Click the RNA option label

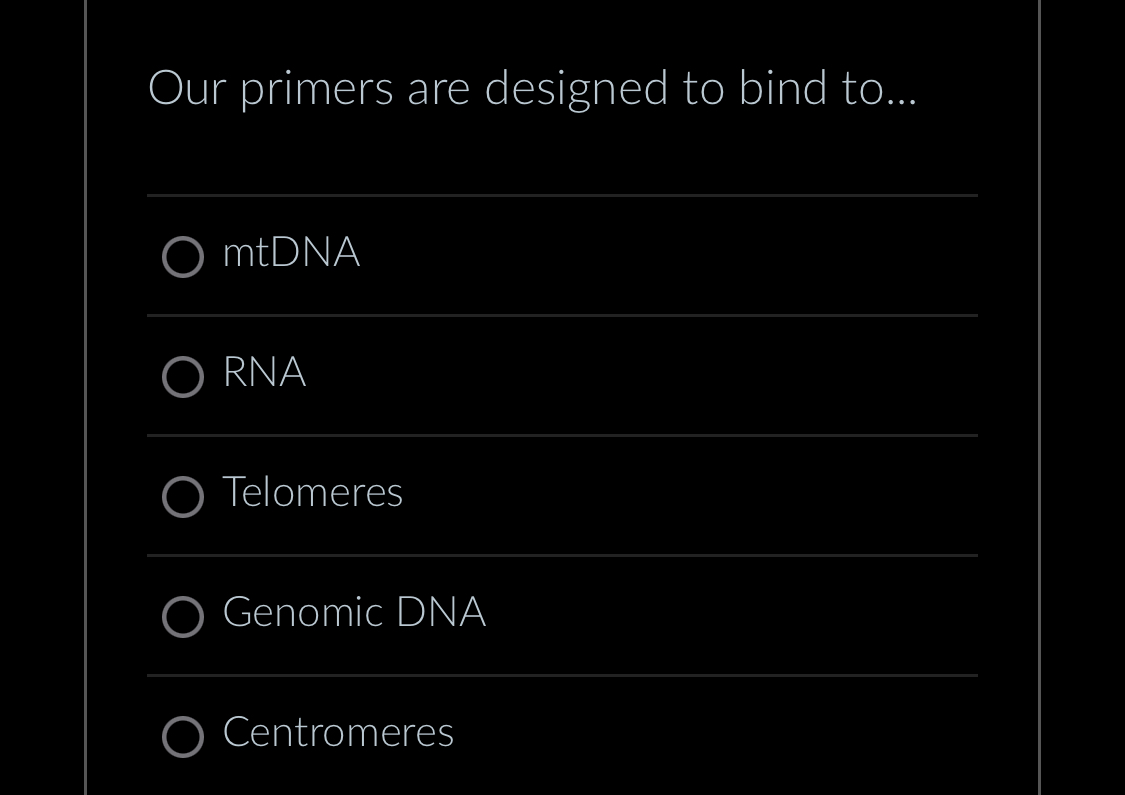point(264,373)
